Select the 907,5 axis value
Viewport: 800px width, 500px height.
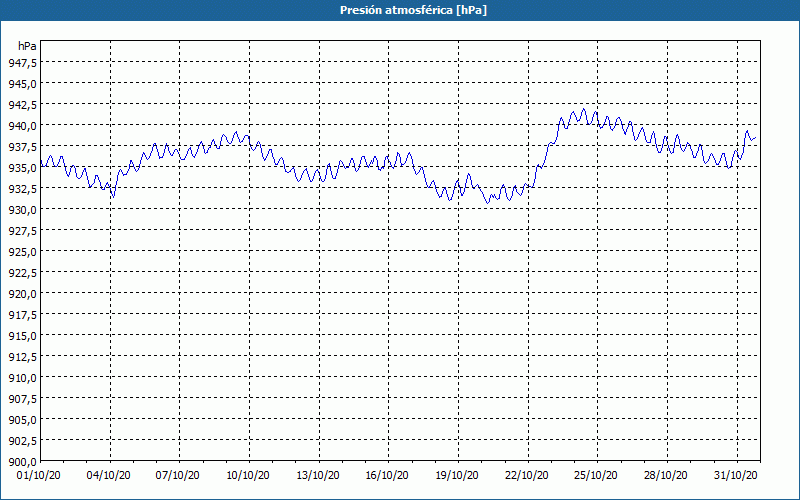[22, 398]
